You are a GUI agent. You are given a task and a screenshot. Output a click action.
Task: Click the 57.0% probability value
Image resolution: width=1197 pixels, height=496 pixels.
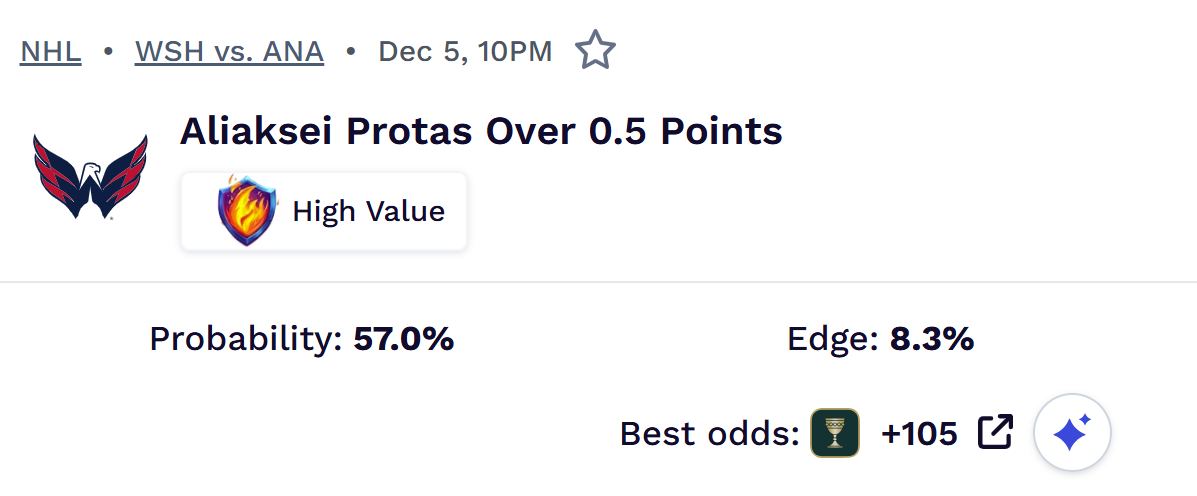tap(404, 340)
